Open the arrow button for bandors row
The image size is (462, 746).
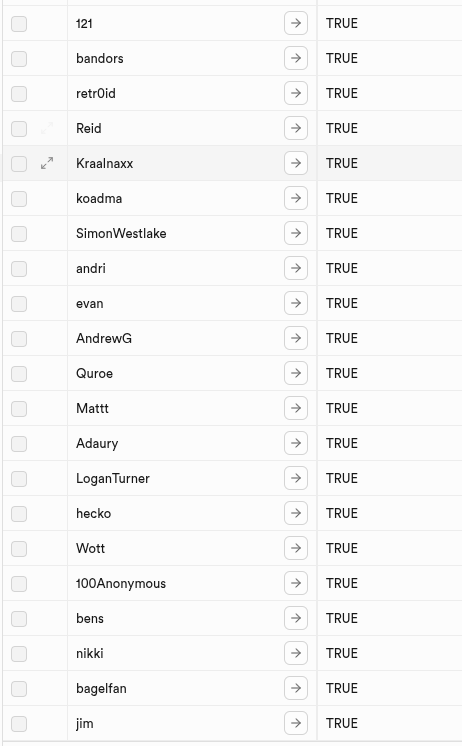(295, 58)
